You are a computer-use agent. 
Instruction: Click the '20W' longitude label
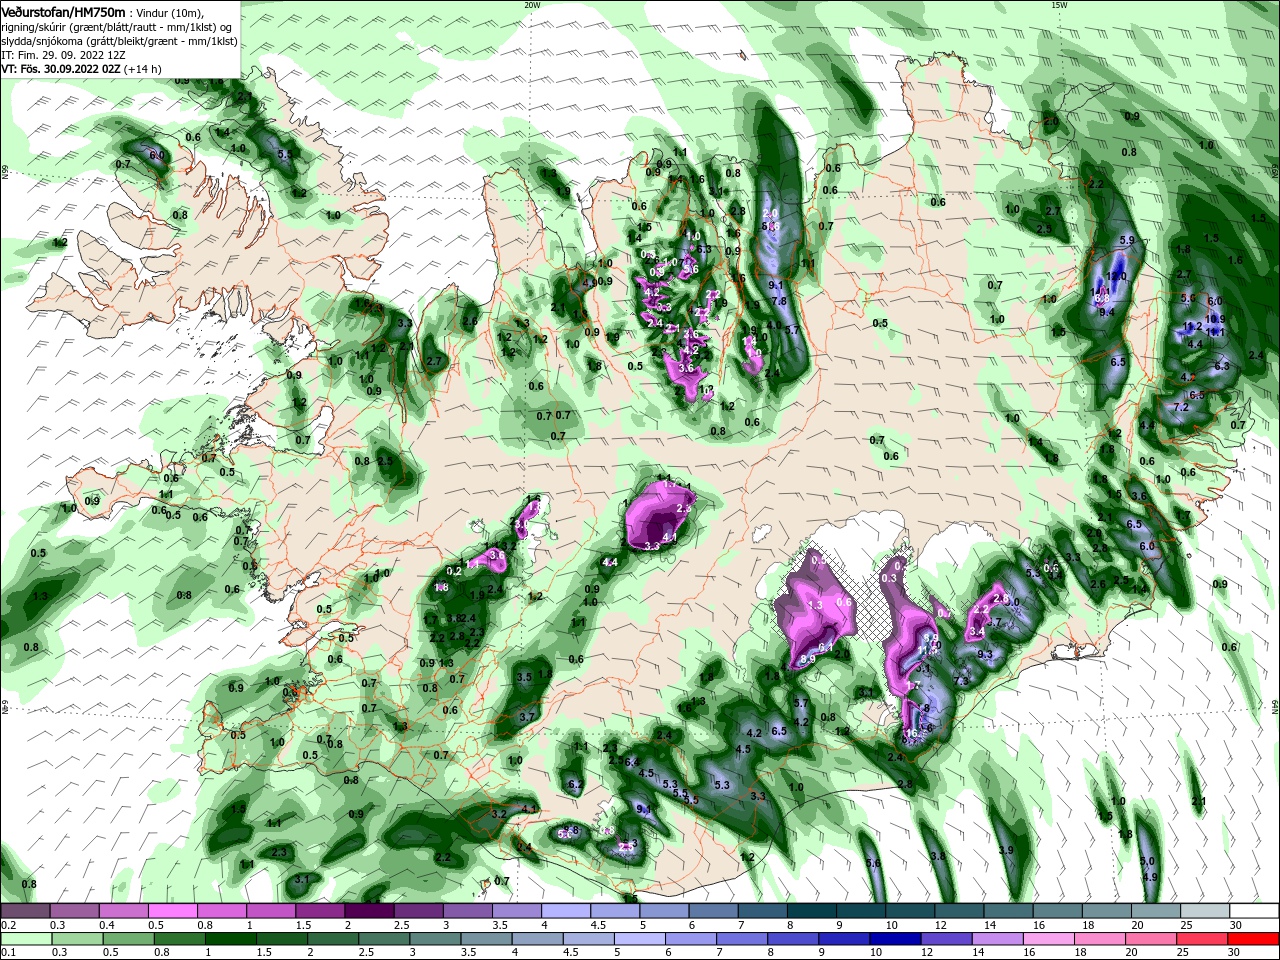pyautogui.click(x=531, y=4)
